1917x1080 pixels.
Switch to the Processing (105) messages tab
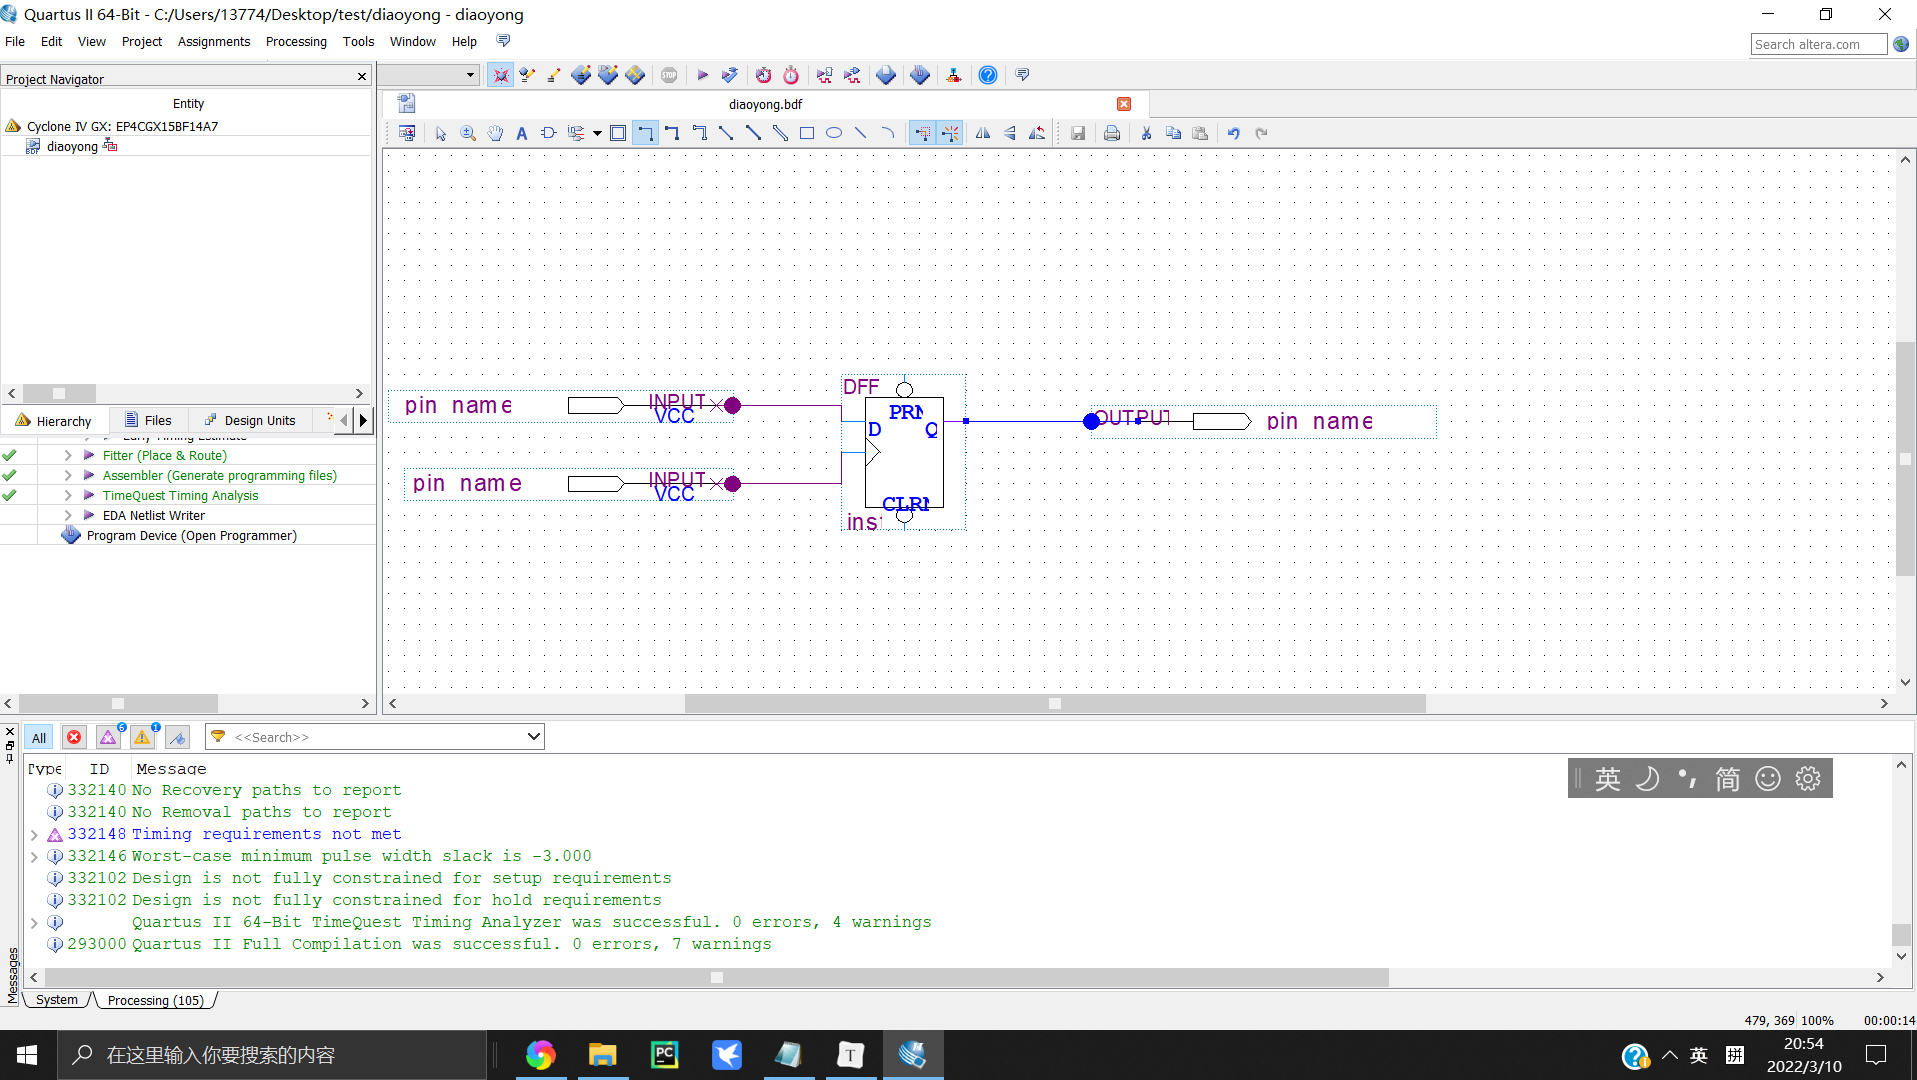tap(155, 1000)
